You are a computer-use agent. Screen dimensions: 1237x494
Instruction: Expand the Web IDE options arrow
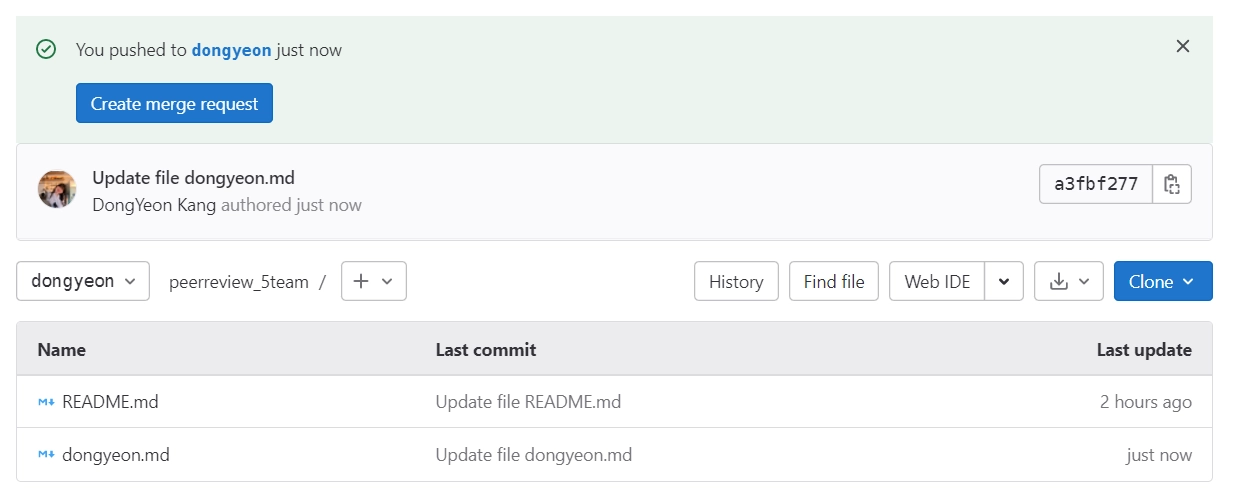click(1004, 282)
